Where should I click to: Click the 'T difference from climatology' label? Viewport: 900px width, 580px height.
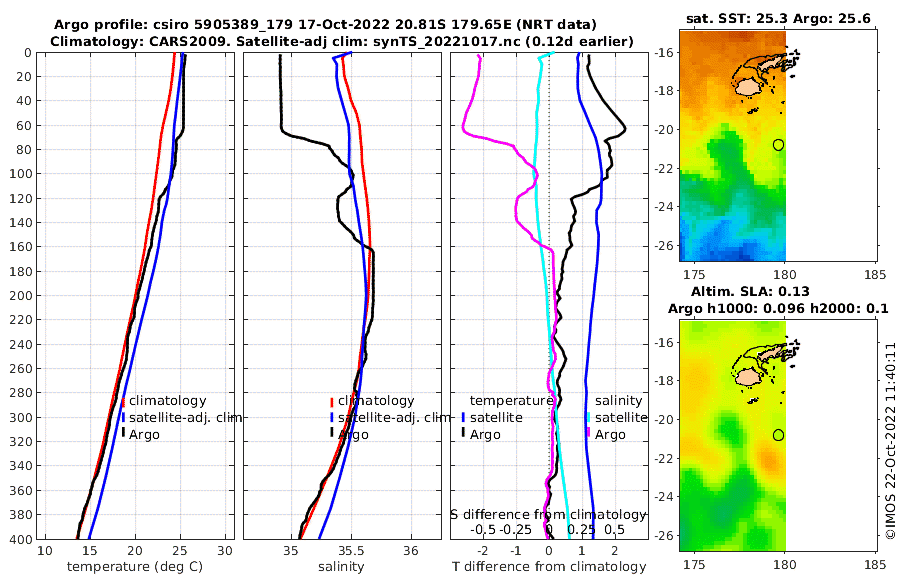tap(549, 567)
